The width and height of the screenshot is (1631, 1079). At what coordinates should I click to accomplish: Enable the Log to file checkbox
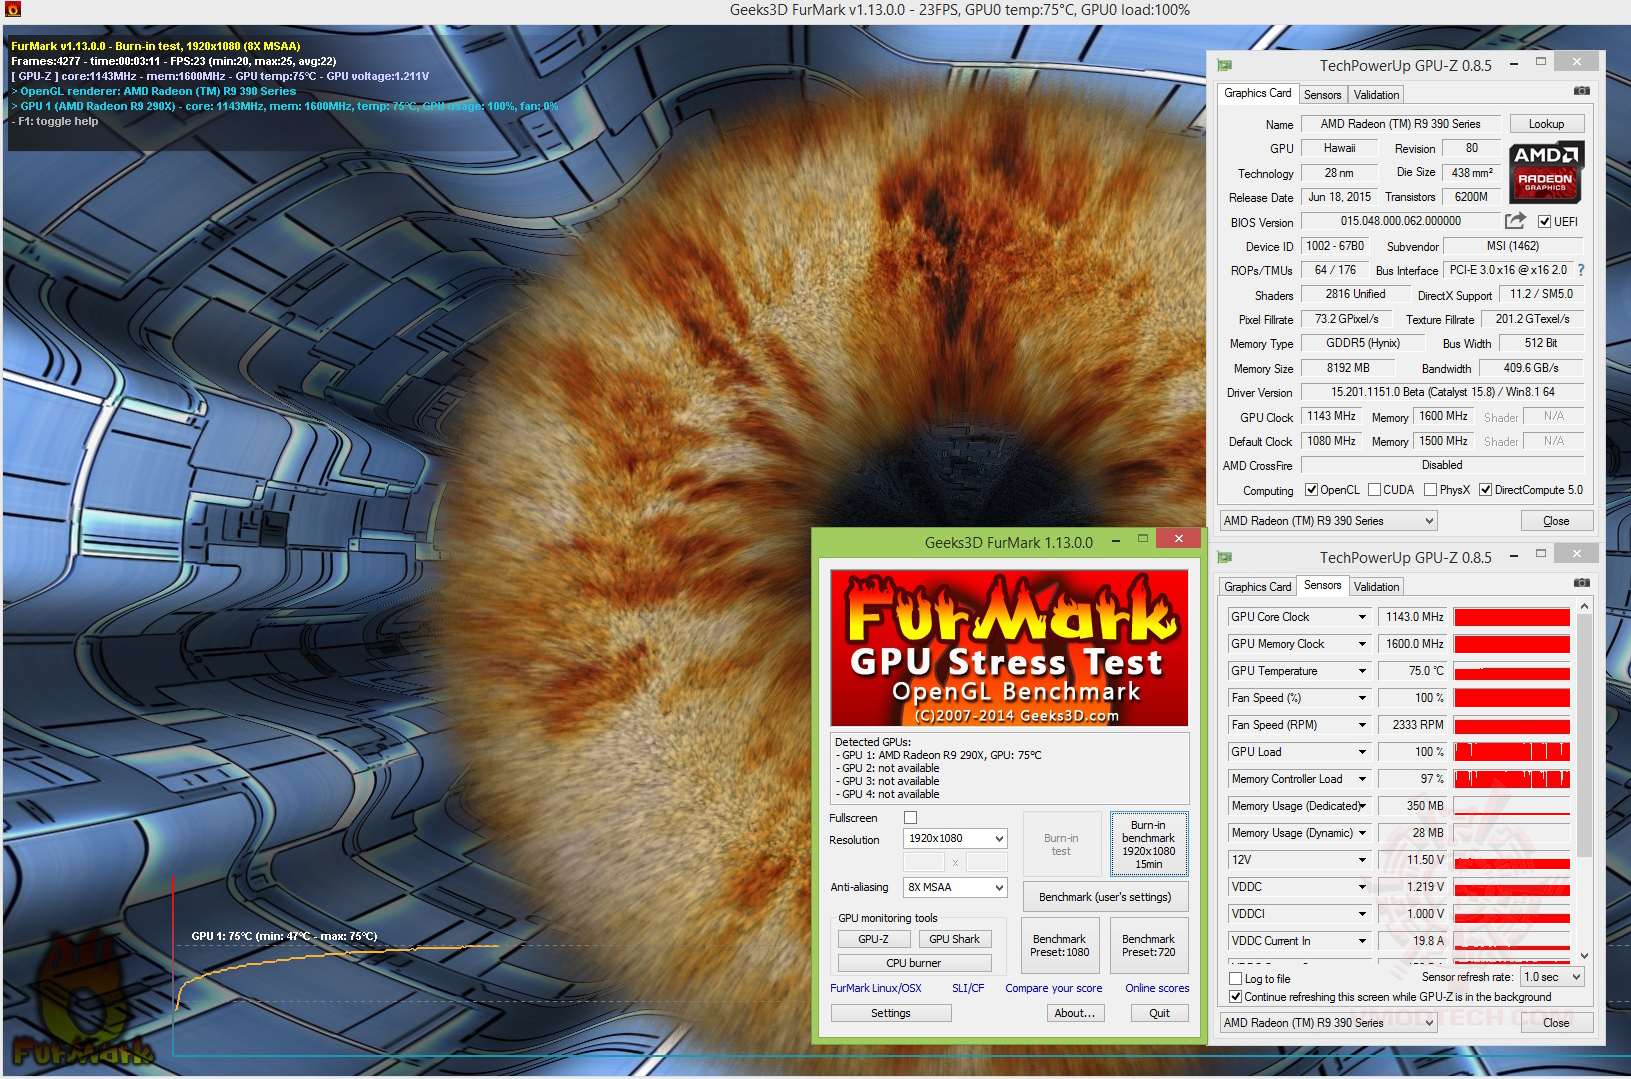click(1236, 979)
